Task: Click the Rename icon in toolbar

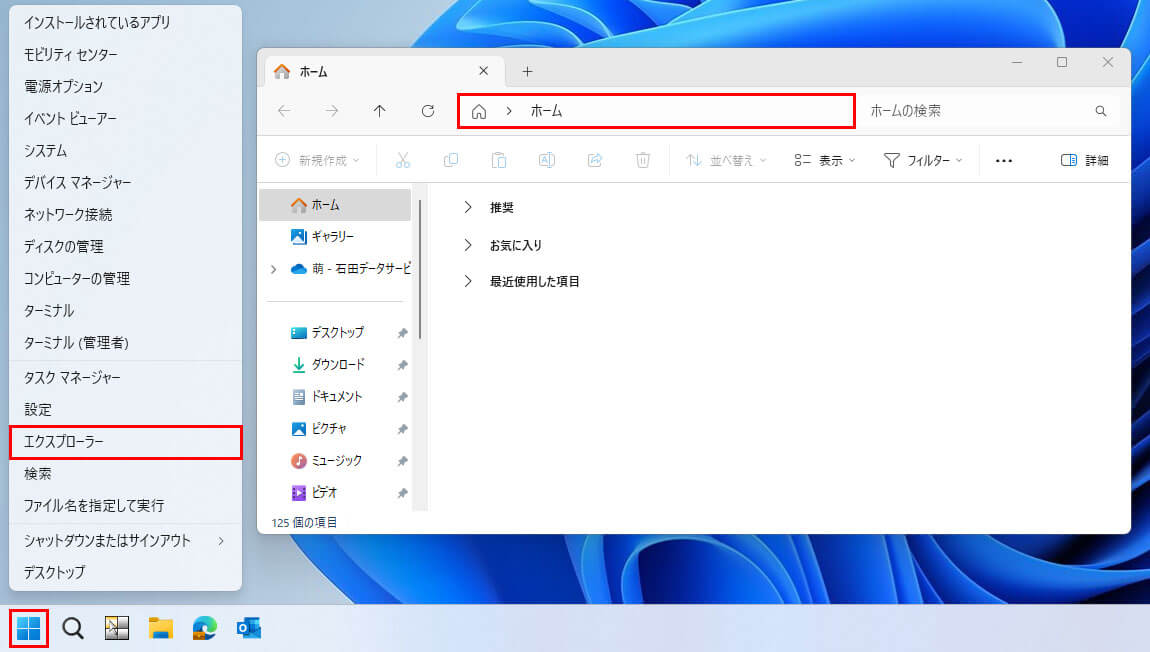Action: click(x=547, y=160)
